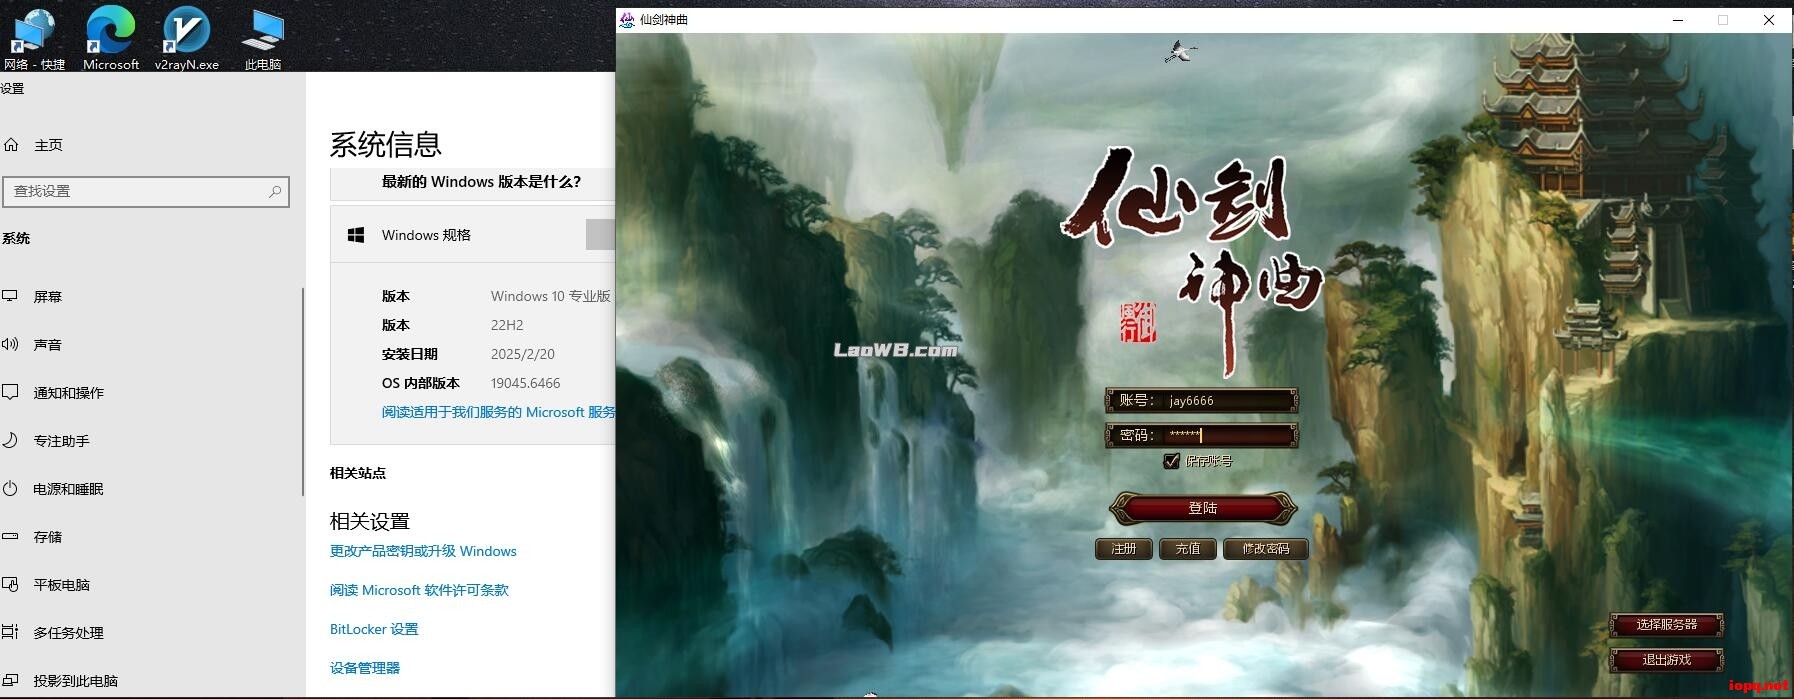Select the 屏幕 display icon in Settings sidebar

[x=11, y=296]
